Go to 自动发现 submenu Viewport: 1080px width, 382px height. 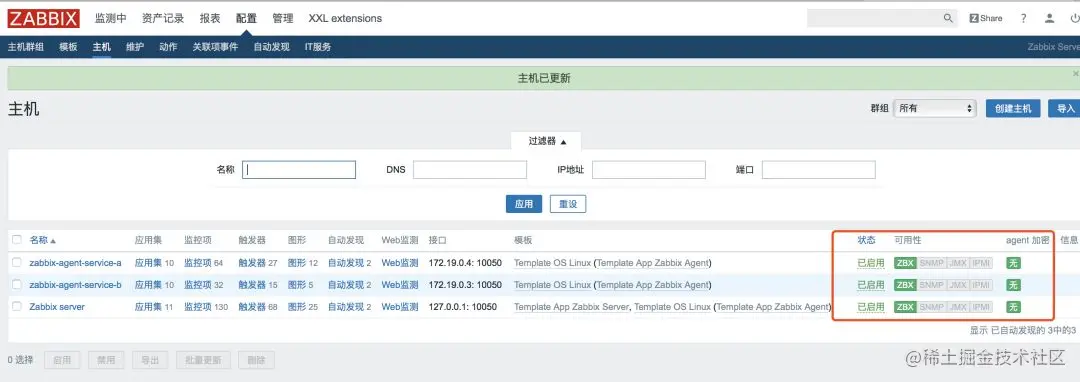point(271,47)
